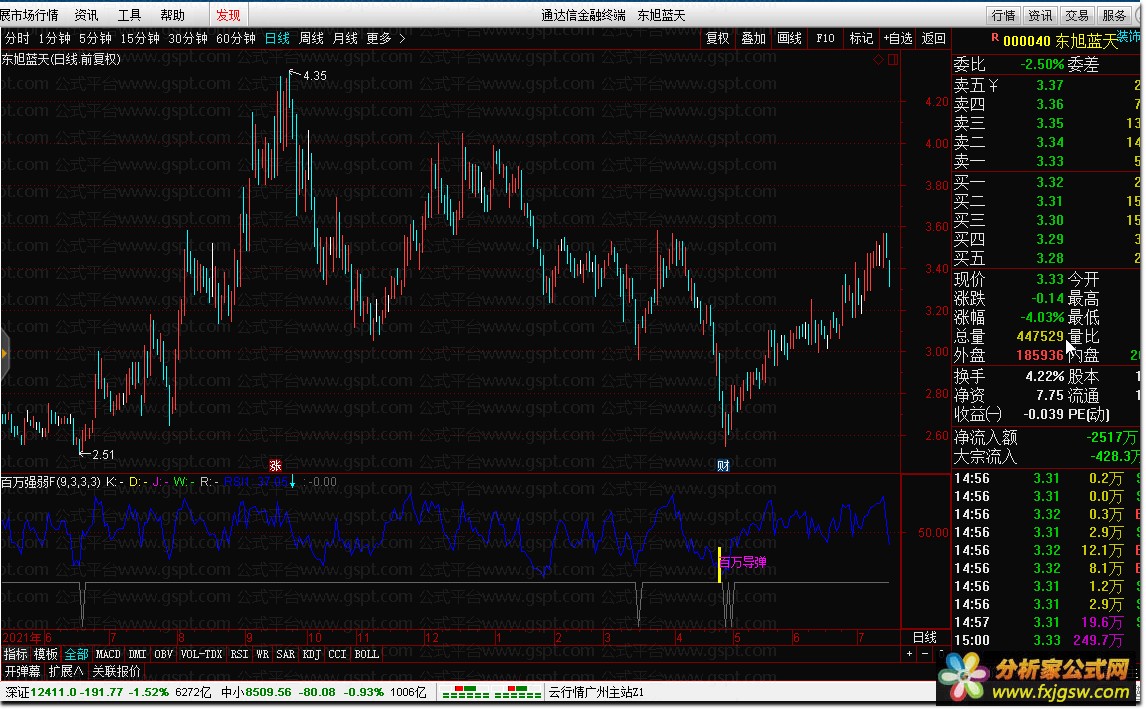Select the 日线 daily period
Screen dimensions: 1146x709
(277, 38)
